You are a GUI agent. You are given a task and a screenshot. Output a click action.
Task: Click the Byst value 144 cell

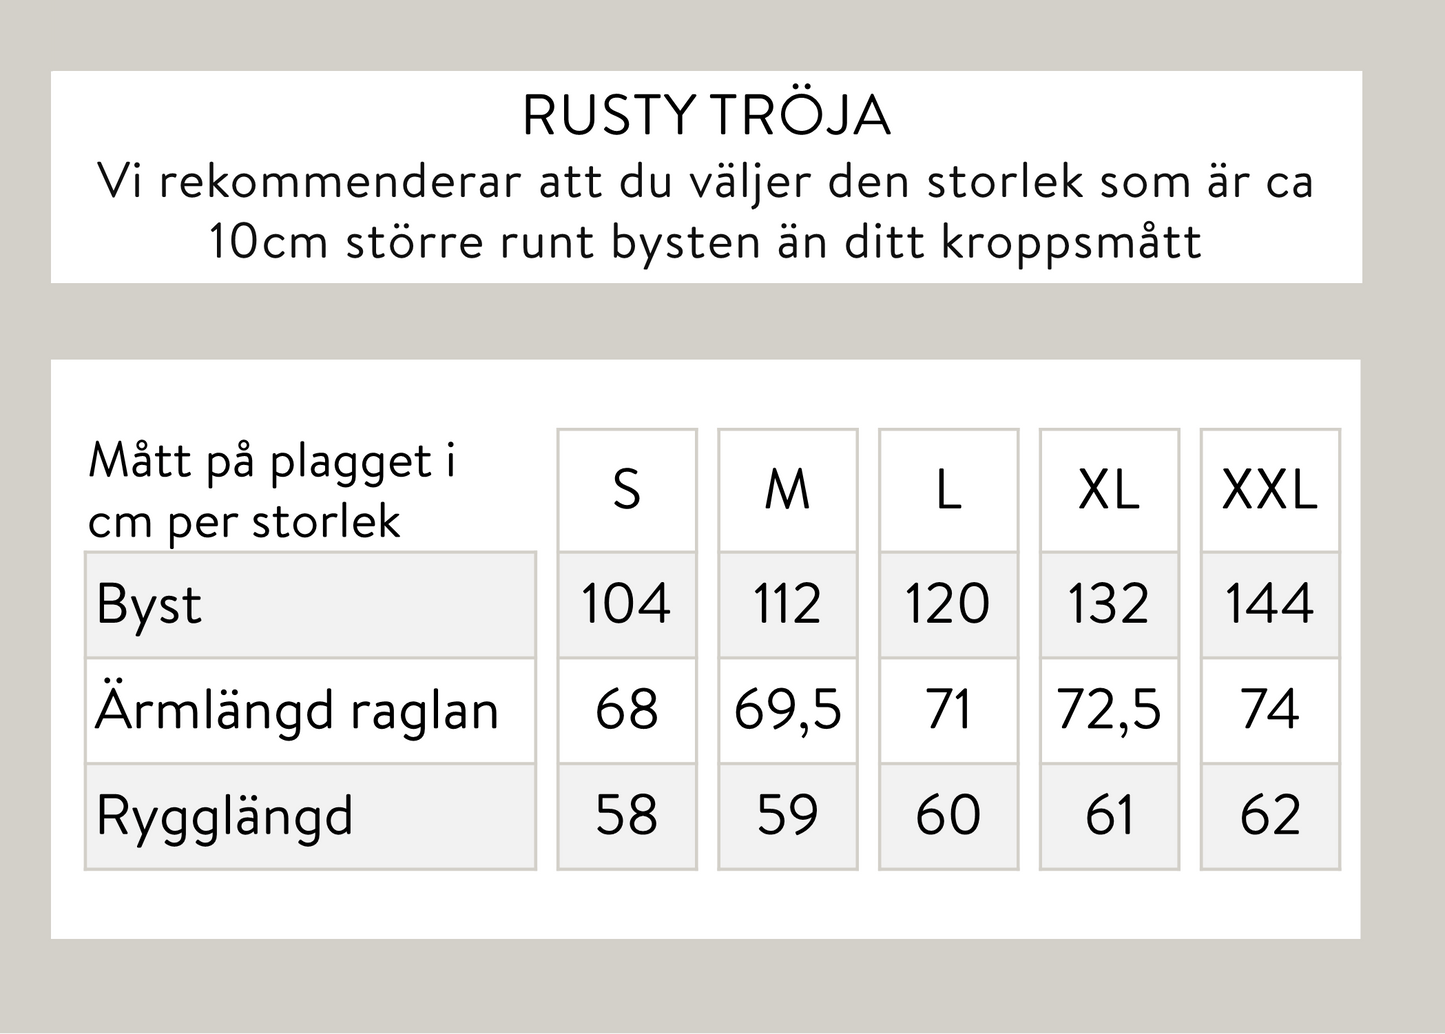pos(1270,605)
